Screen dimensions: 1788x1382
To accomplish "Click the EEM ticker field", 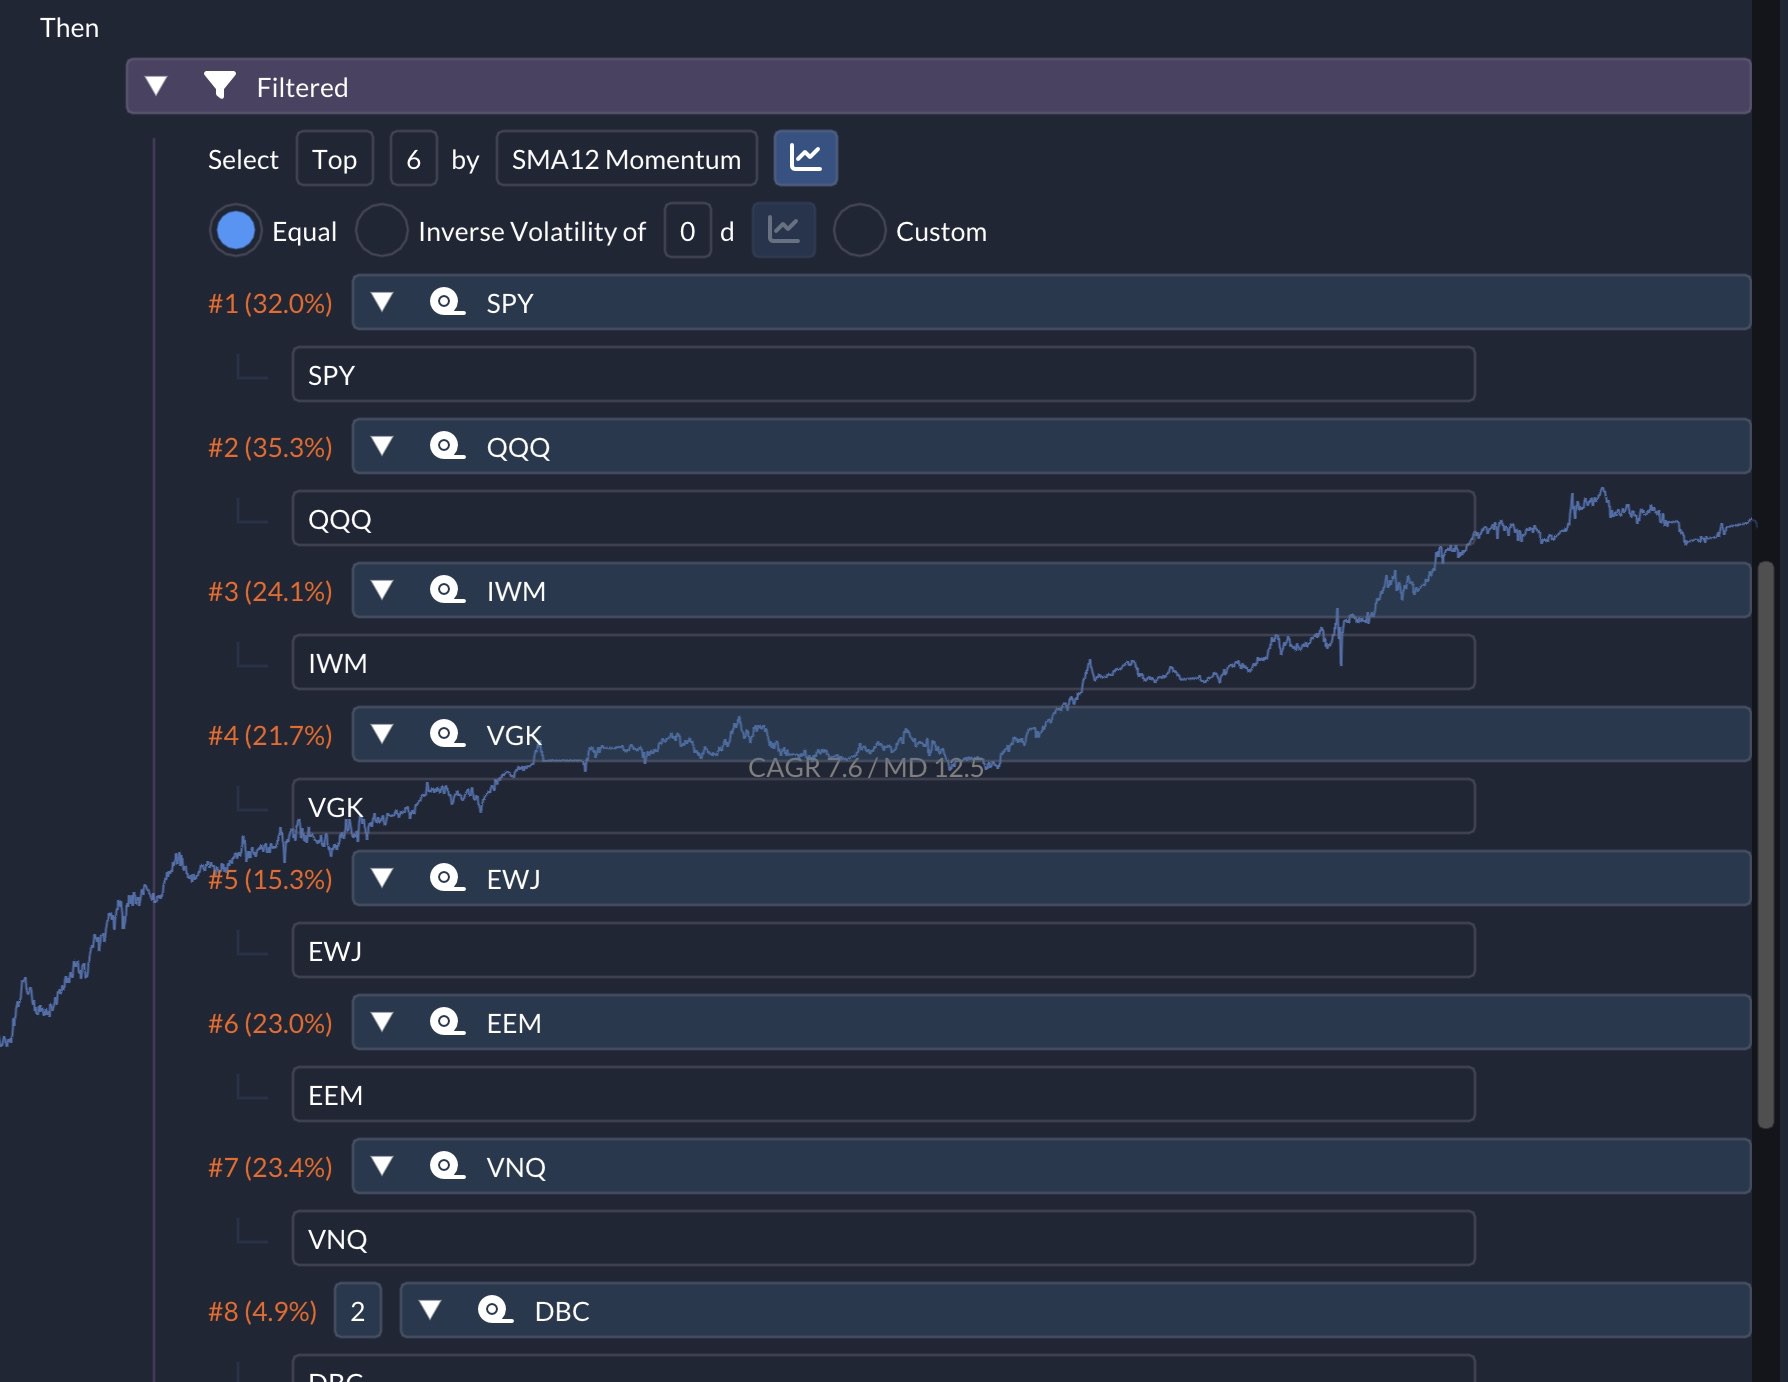I will [884, 1095].
